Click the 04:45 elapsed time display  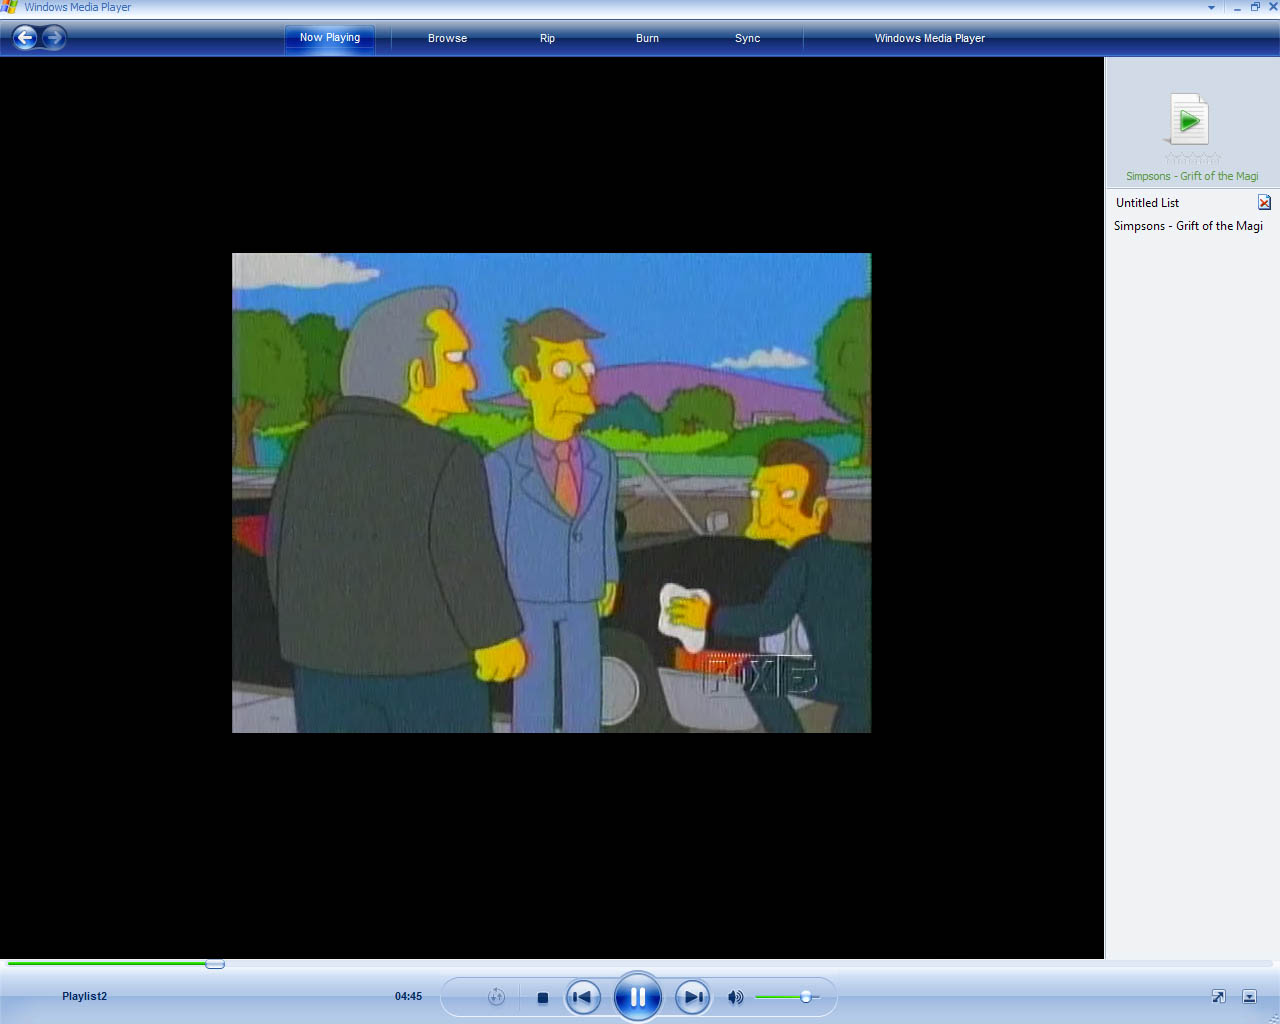[x=408, y=996]
